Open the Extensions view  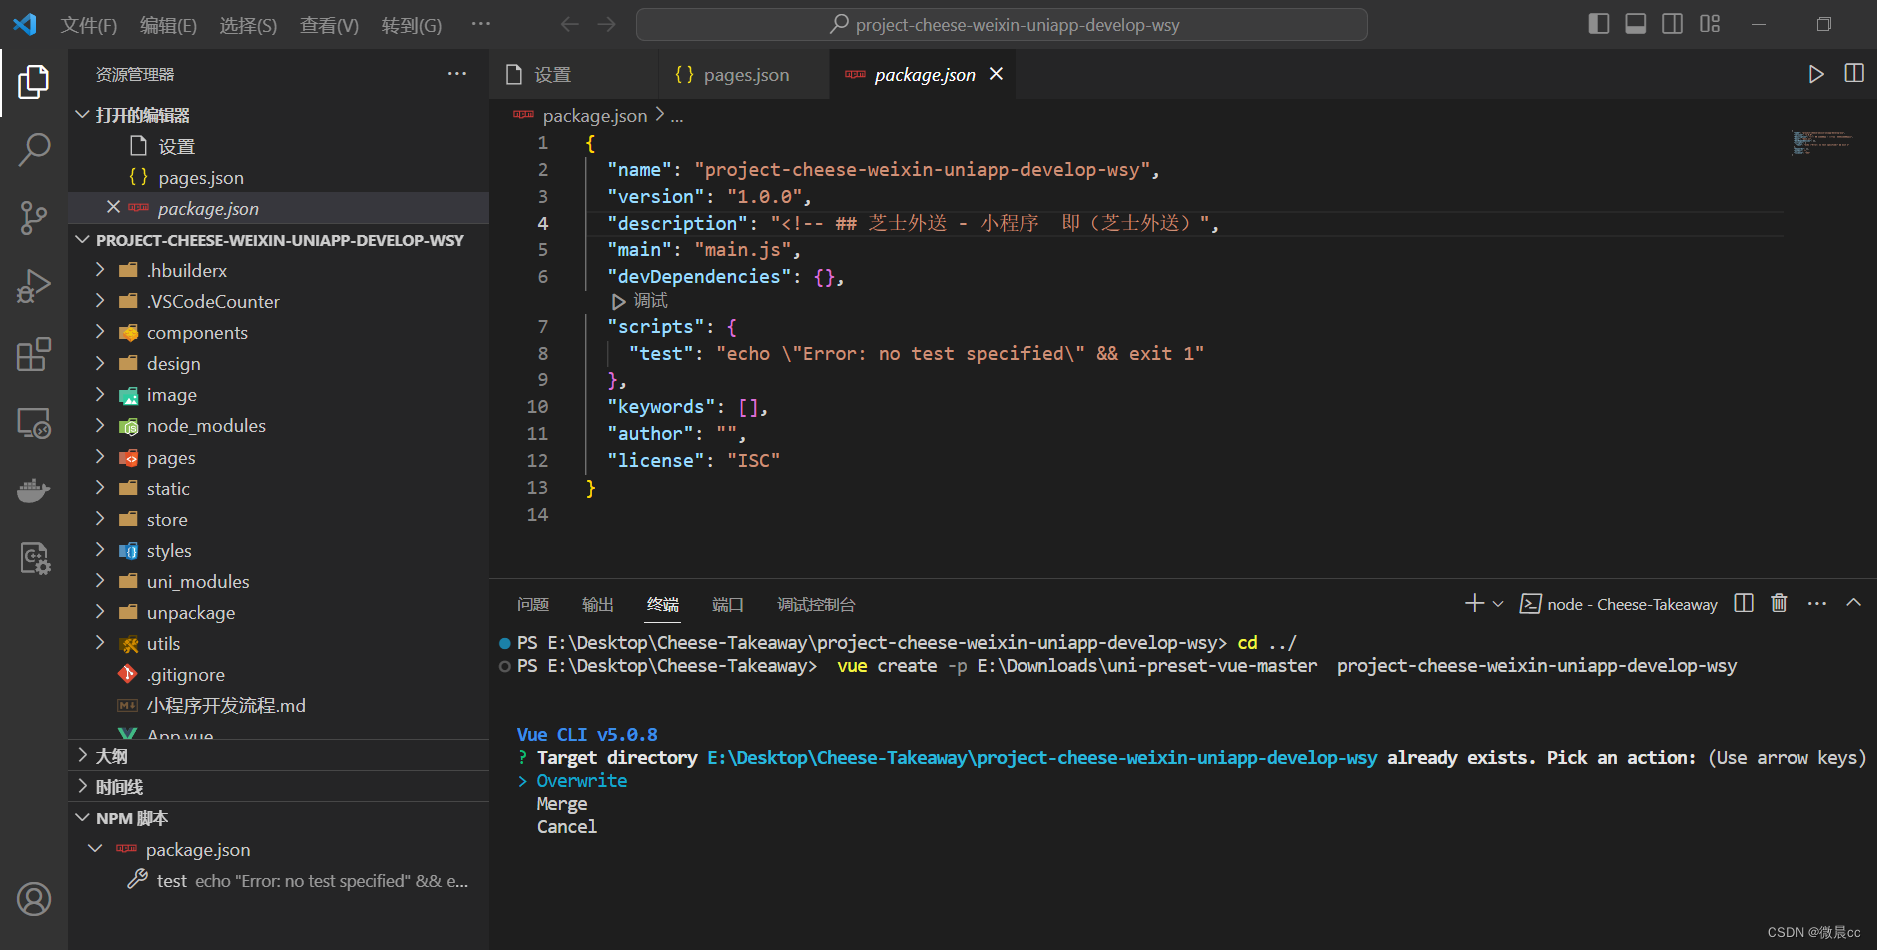click(34, 354)
